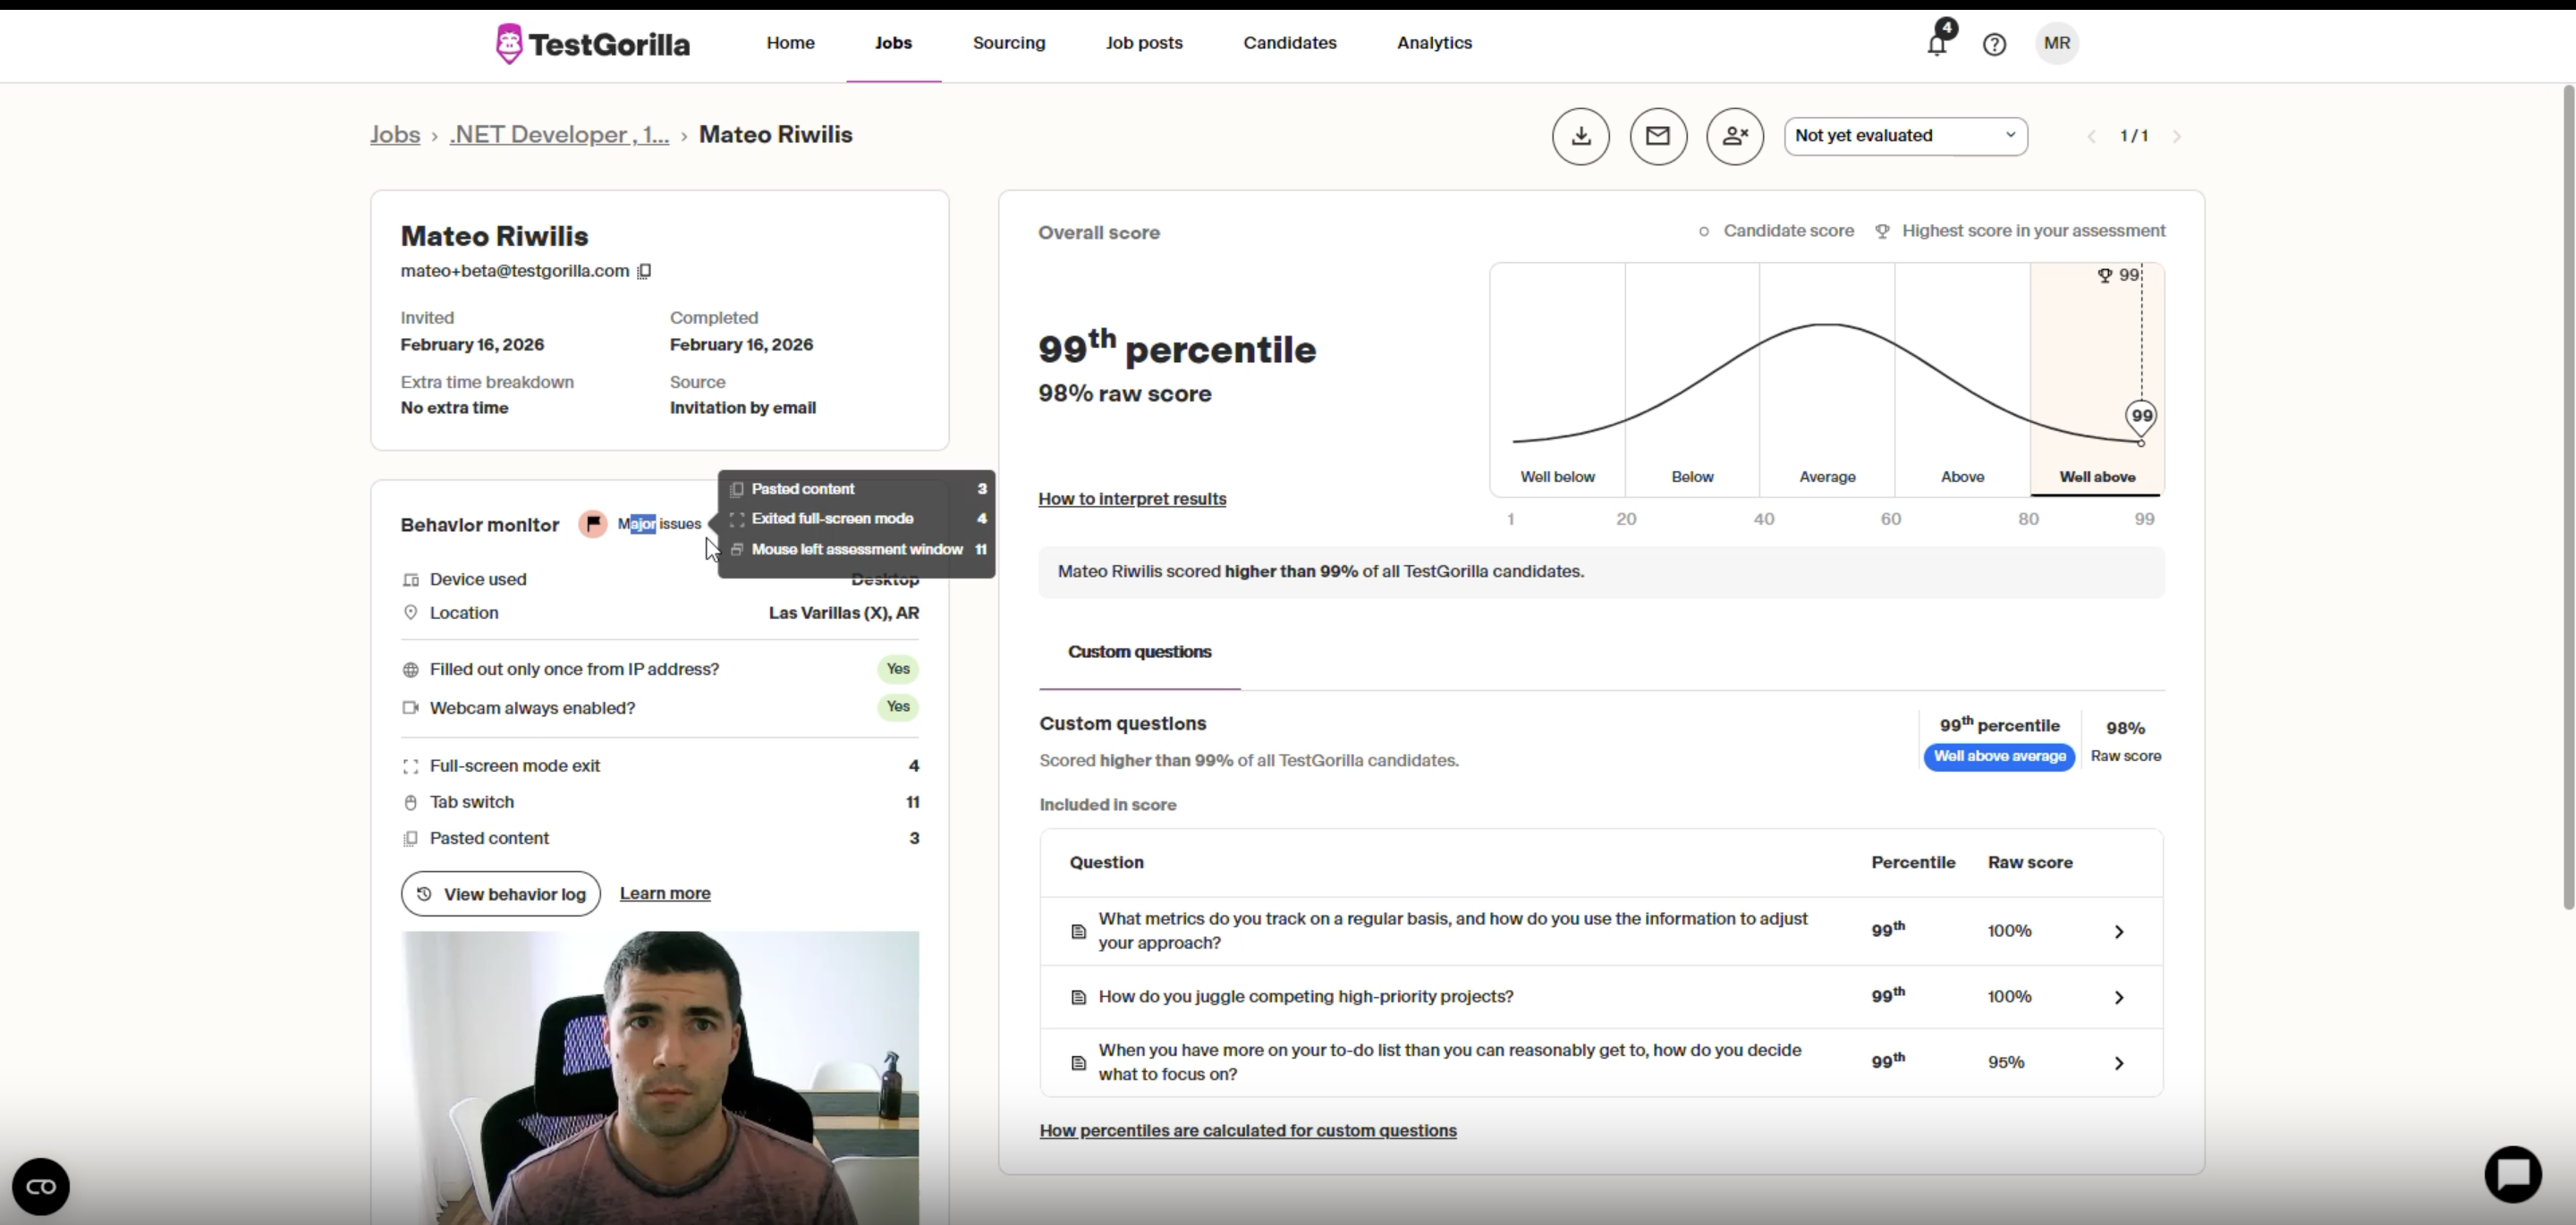Go to next candidate arrow
Viewport: 2576px width, 1225px height.
coord(2176,136)
